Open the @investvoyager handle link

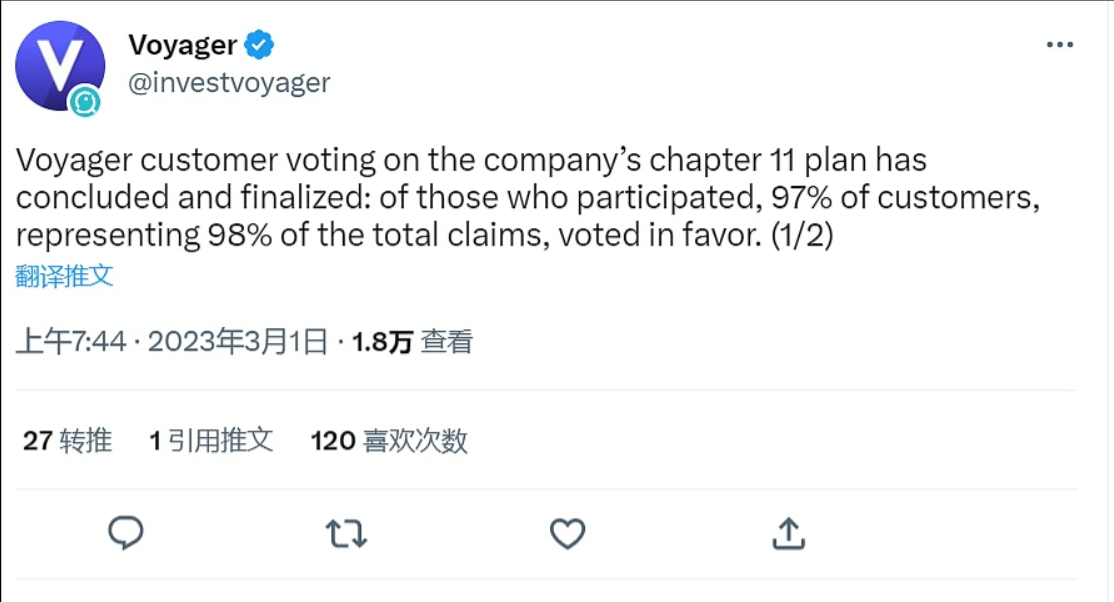coord(229,82)
